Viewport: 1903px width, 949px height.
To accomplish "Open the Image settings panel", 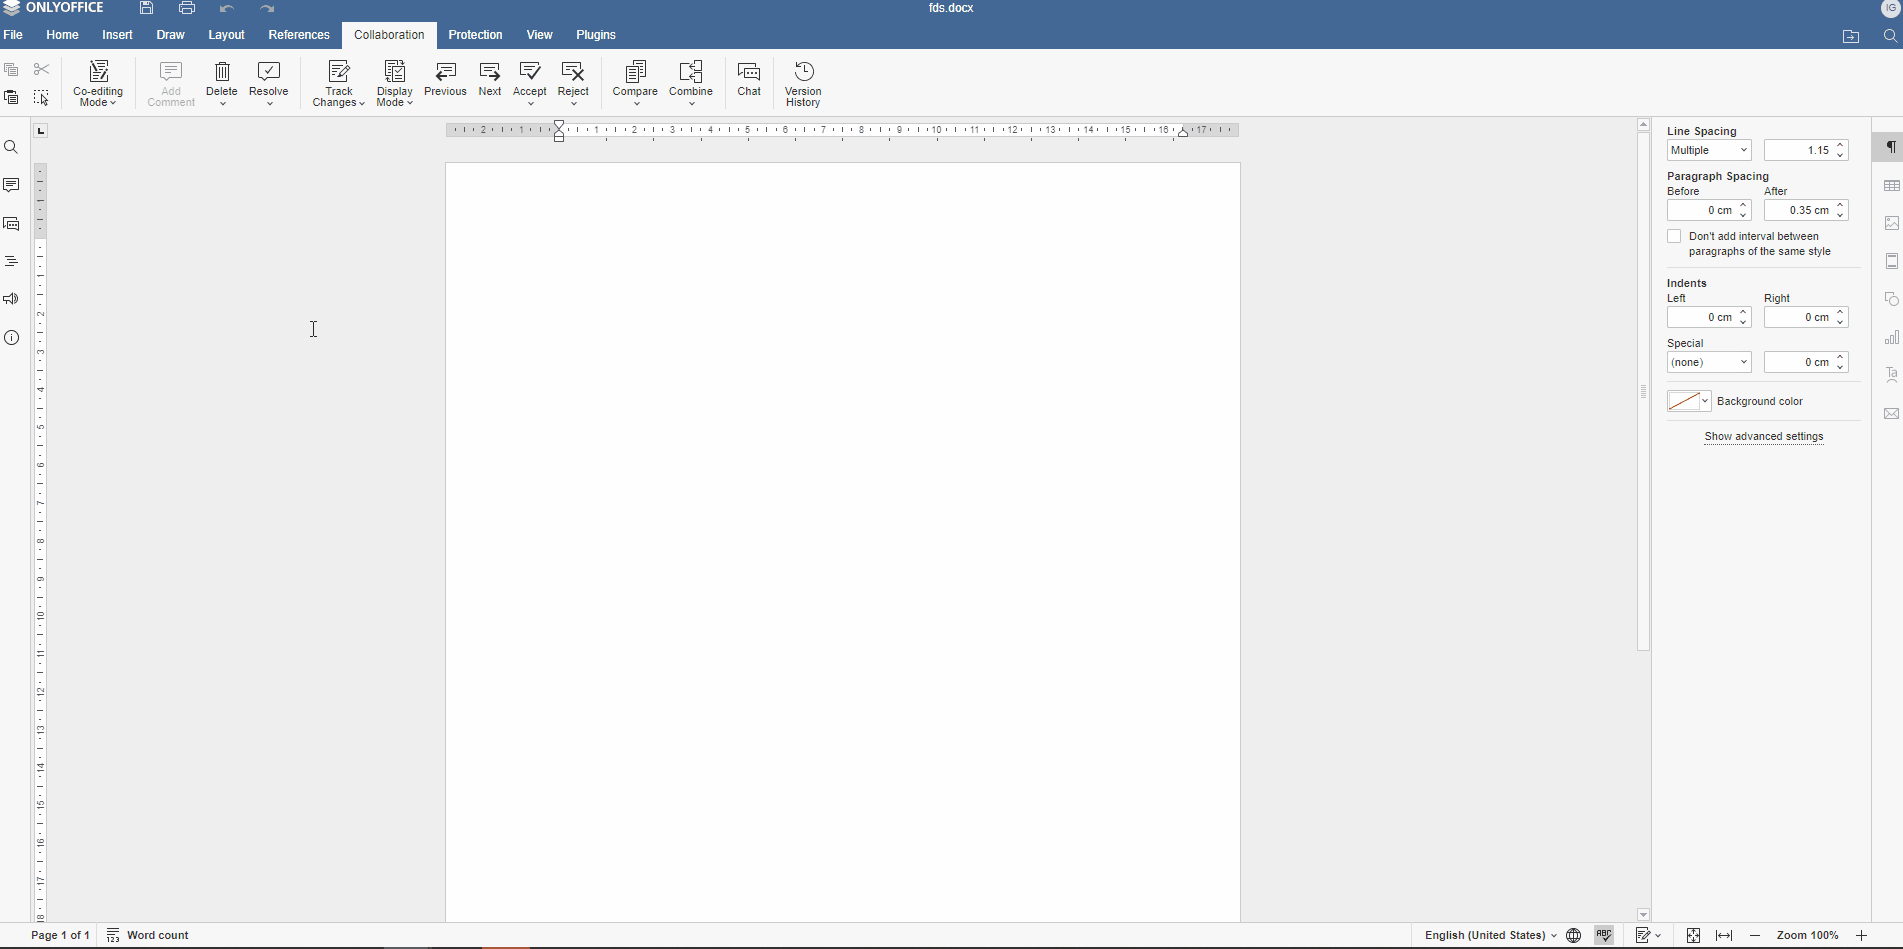I will pyautogui.click(x=1891, y=223).
